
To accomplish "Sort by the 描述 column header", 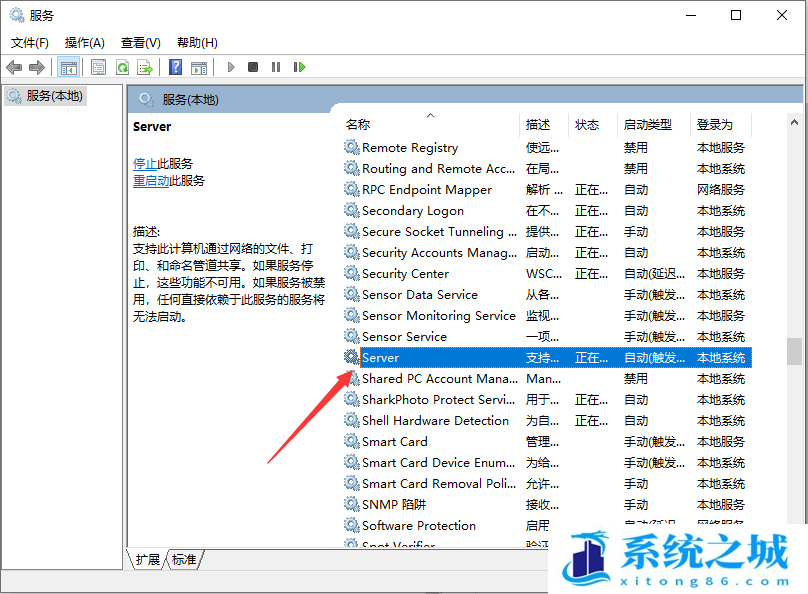I will [x=544, y=124].
